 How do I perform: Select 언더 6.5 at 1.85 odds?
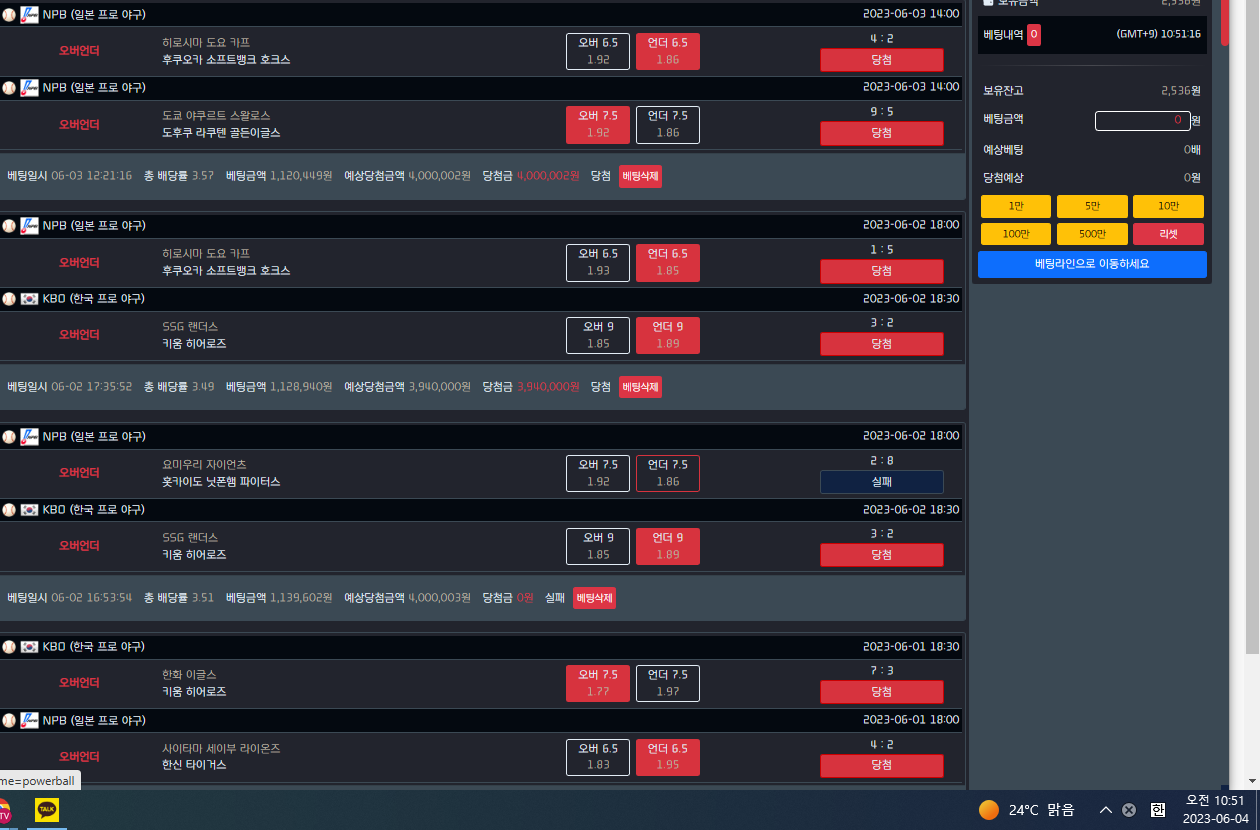(x=668, y=262)
